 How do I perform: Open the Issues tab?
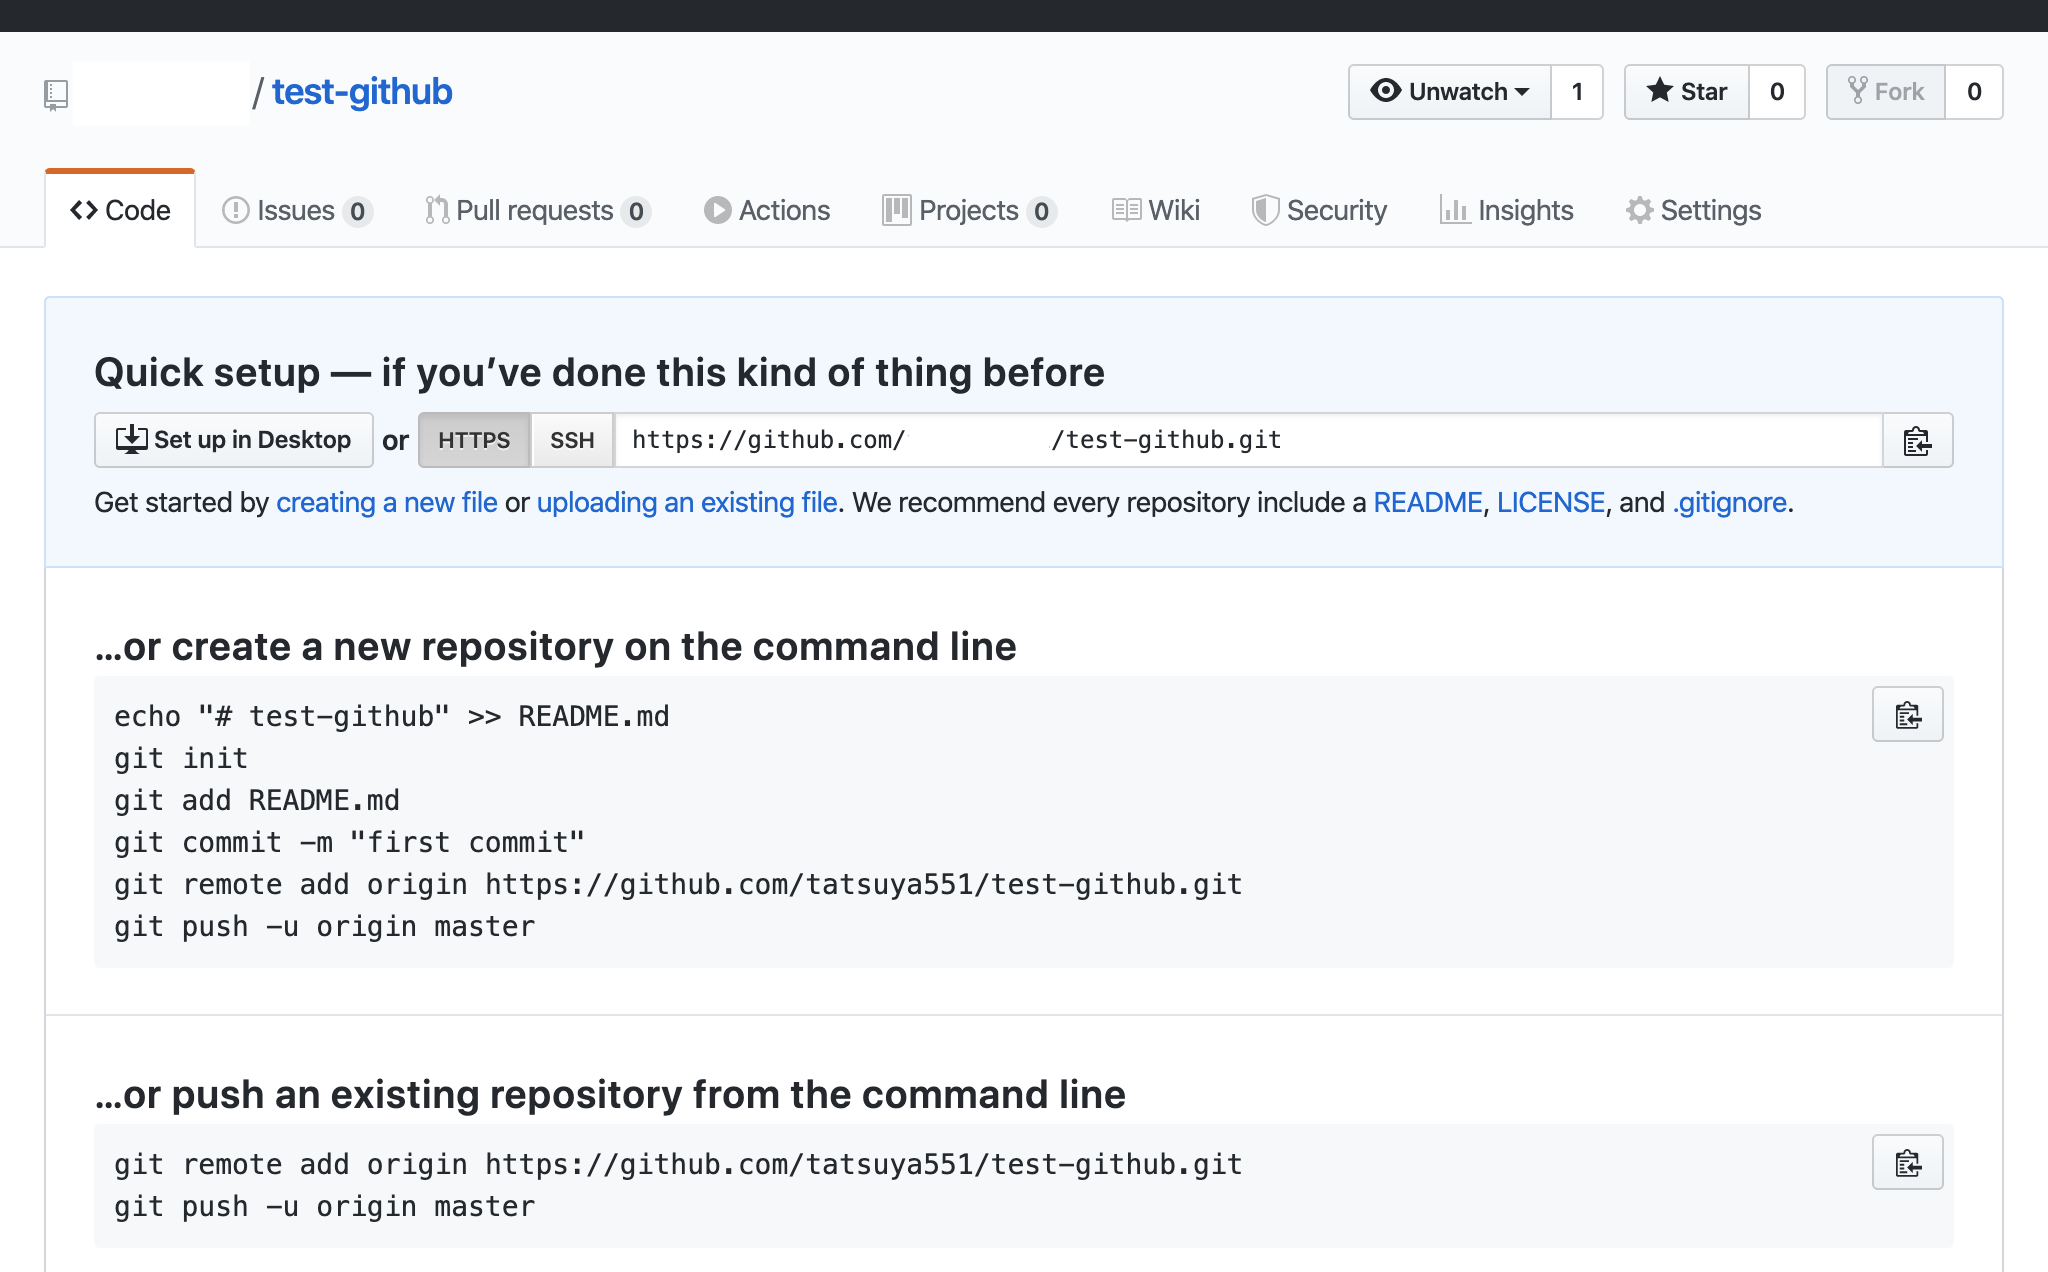(297, 210)
